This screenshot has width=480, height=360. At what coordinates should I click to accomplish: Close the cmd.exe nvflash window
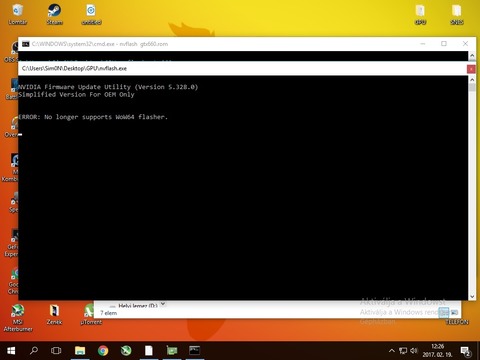pyautogui.click(x=465, y=44)
